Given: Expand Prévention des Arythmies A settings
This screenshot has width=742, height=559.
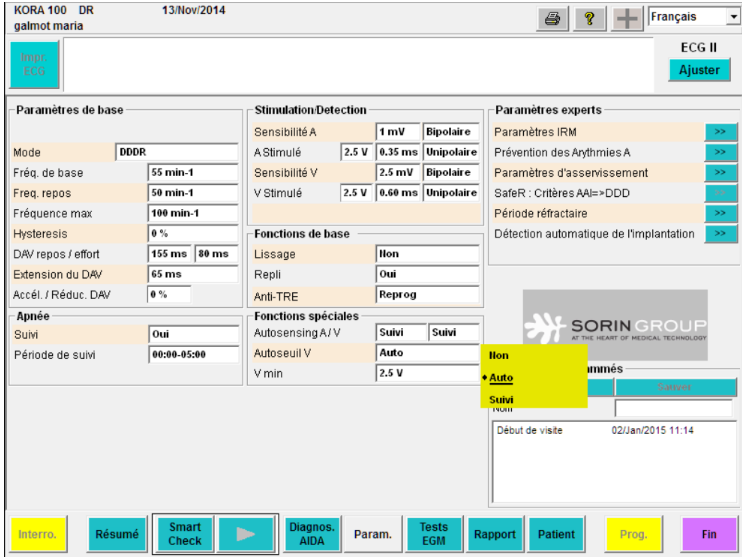Looking at the screenshot, I should (x=720, y=152).
